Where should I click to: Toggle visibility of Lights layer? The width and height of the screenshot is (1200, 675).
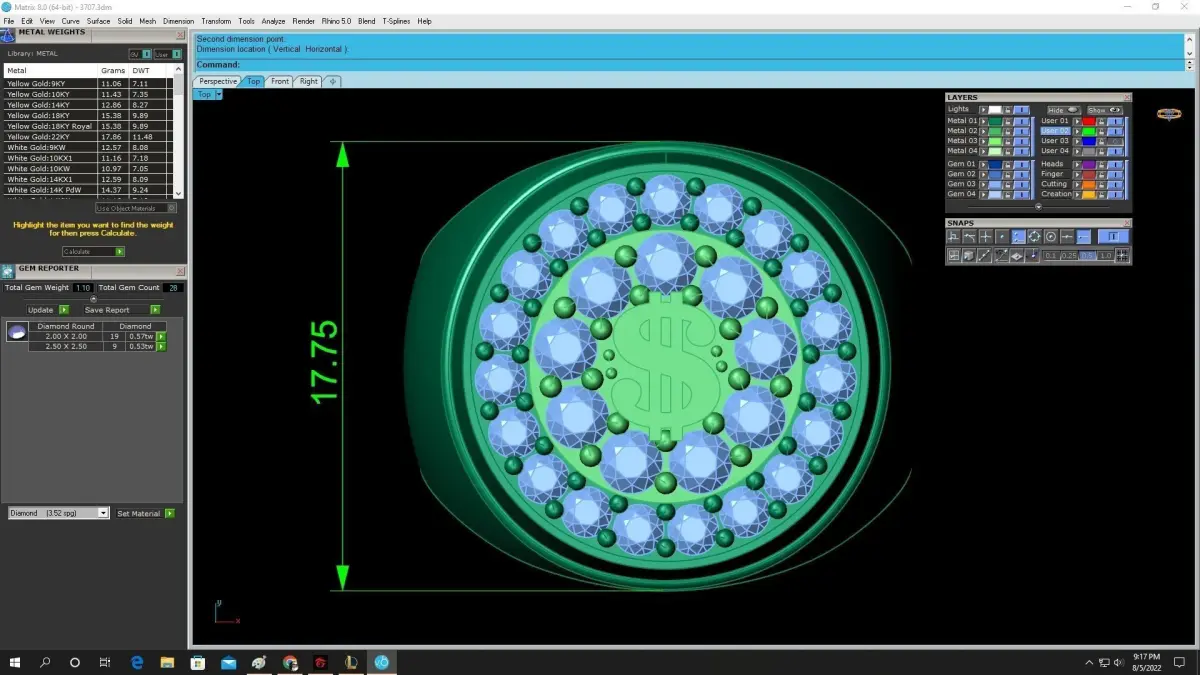(x=1021, y=110)
